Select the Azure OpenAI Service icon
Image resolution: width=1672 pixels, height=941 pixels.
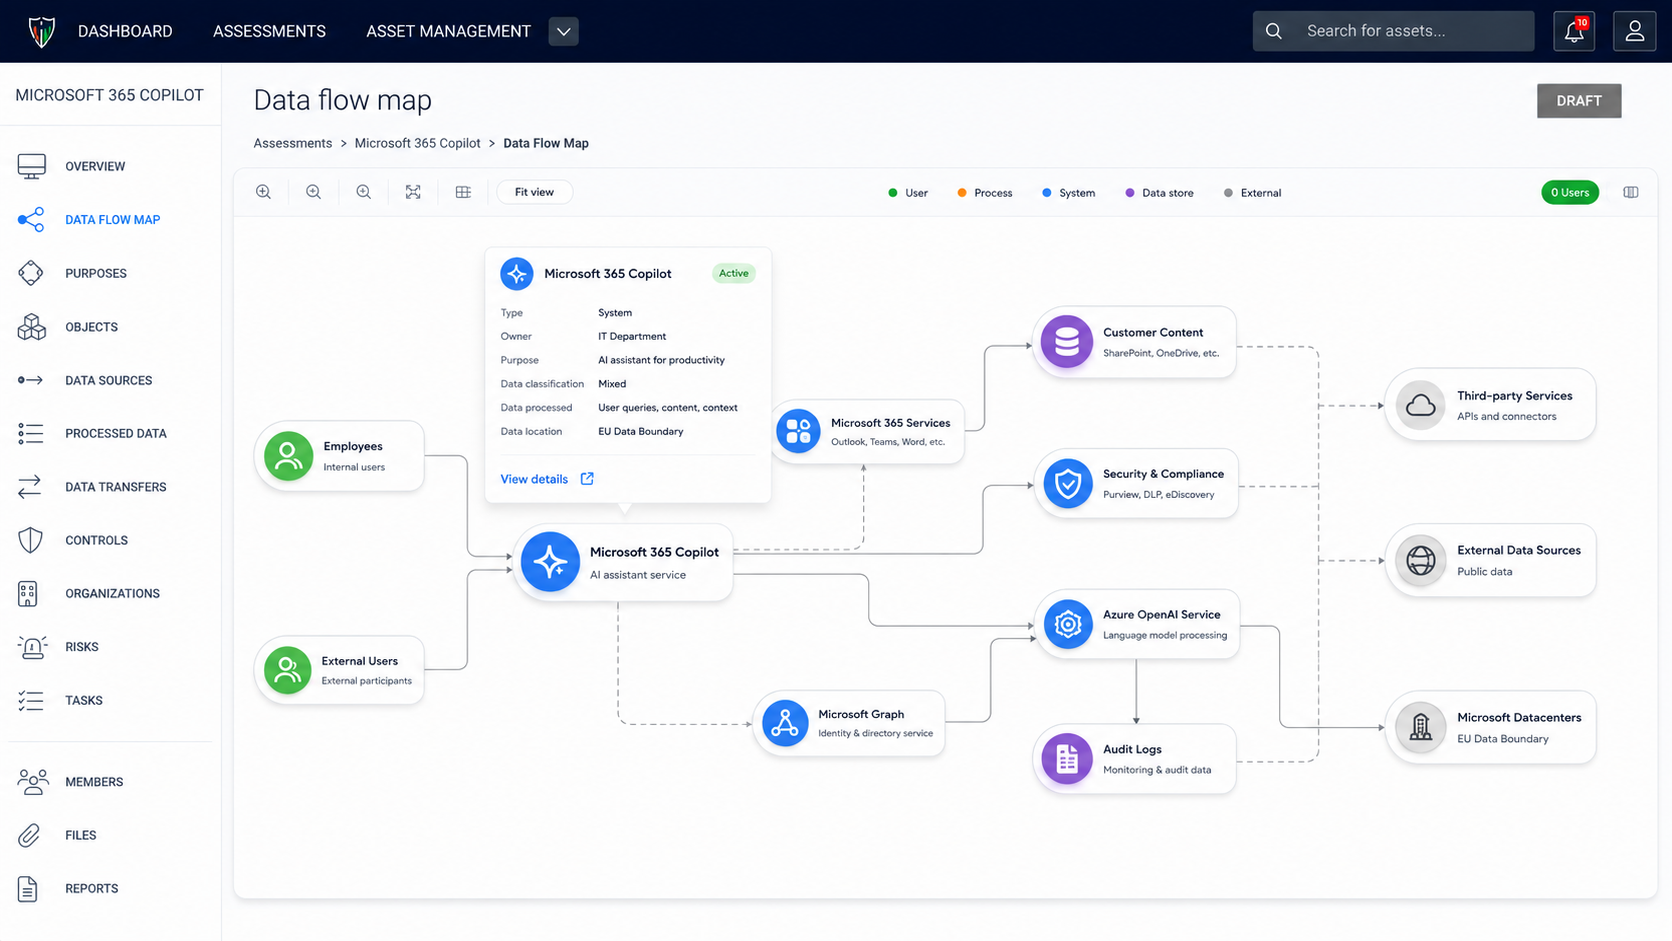tap(1068, 624)
